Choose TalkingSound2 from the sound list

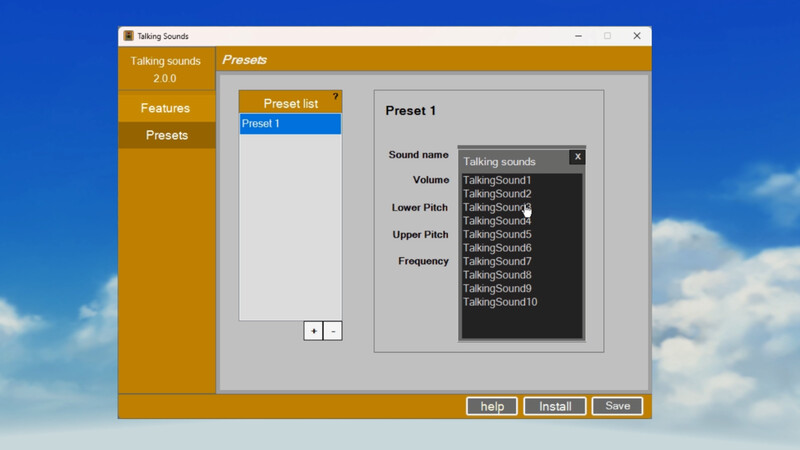(497, 194)
